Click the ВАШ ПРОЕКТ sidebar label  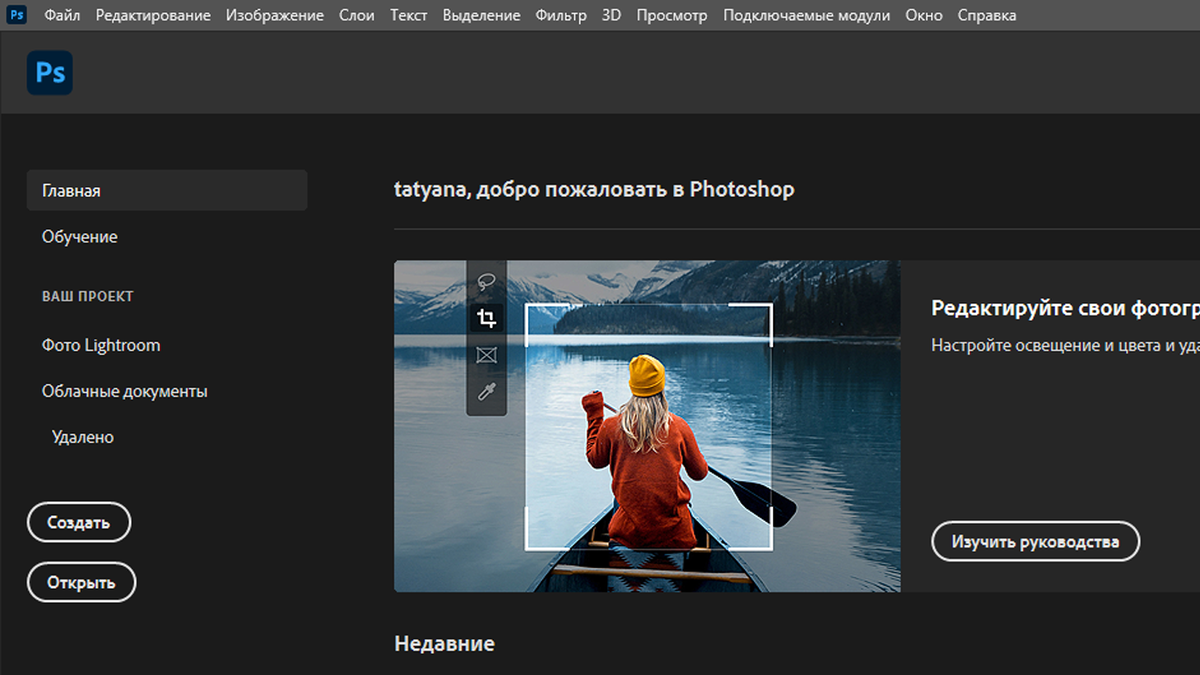(x=88, y=296)
